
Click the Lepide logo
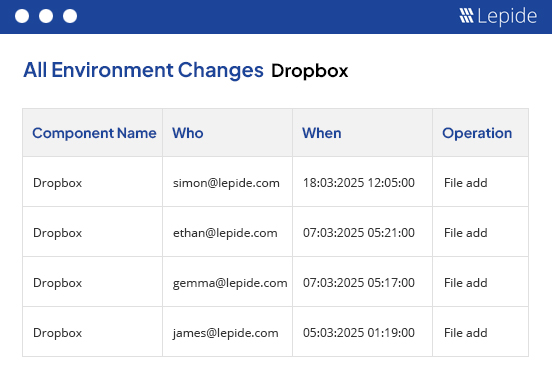498,16
